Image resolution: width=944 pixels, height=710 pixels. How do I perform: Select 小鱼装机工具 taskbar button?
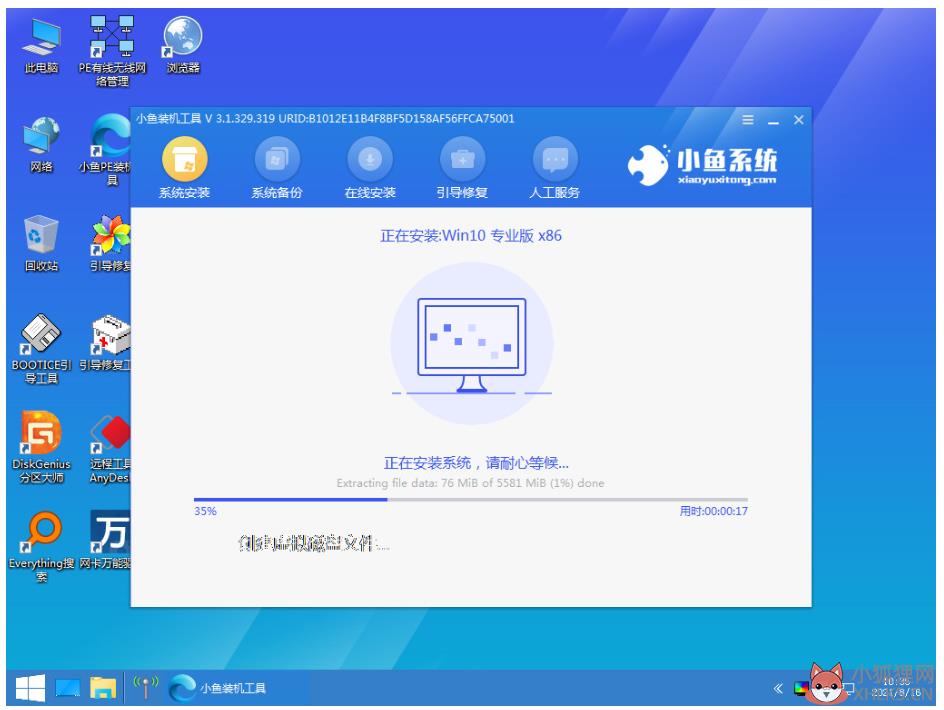(x=217, y=688)
